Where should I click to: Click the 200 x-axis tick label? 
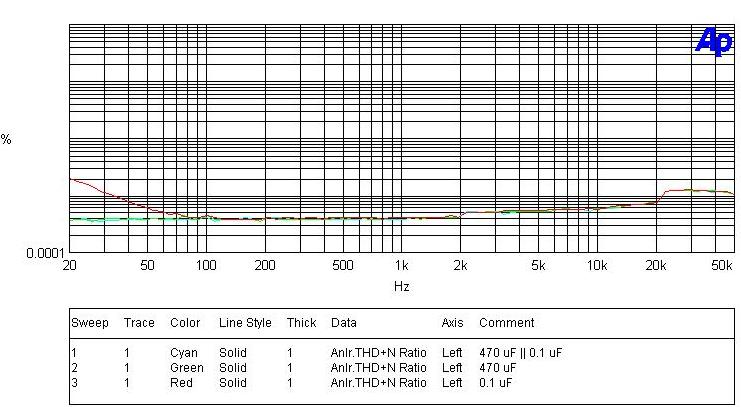click(265, 266)
